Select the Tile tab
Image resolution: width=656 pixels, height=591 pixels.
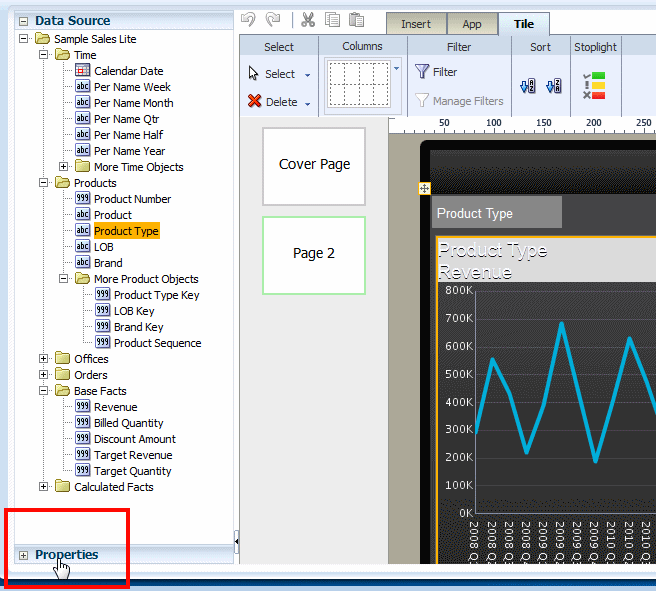tap(524, 24)
